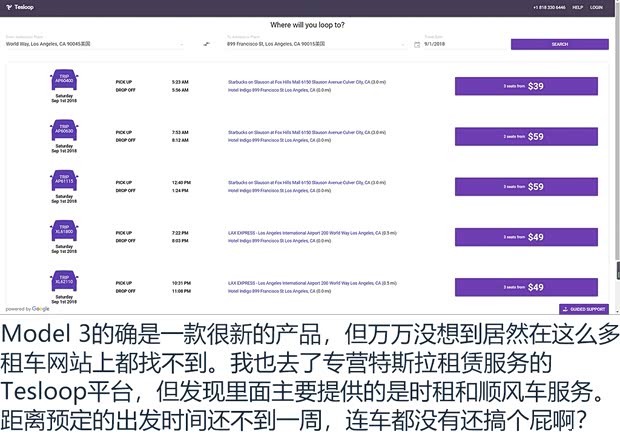This screenshot has width=620, height=446.
Task: Swap origin and destination with arrows icon
Action: (206, 44)
